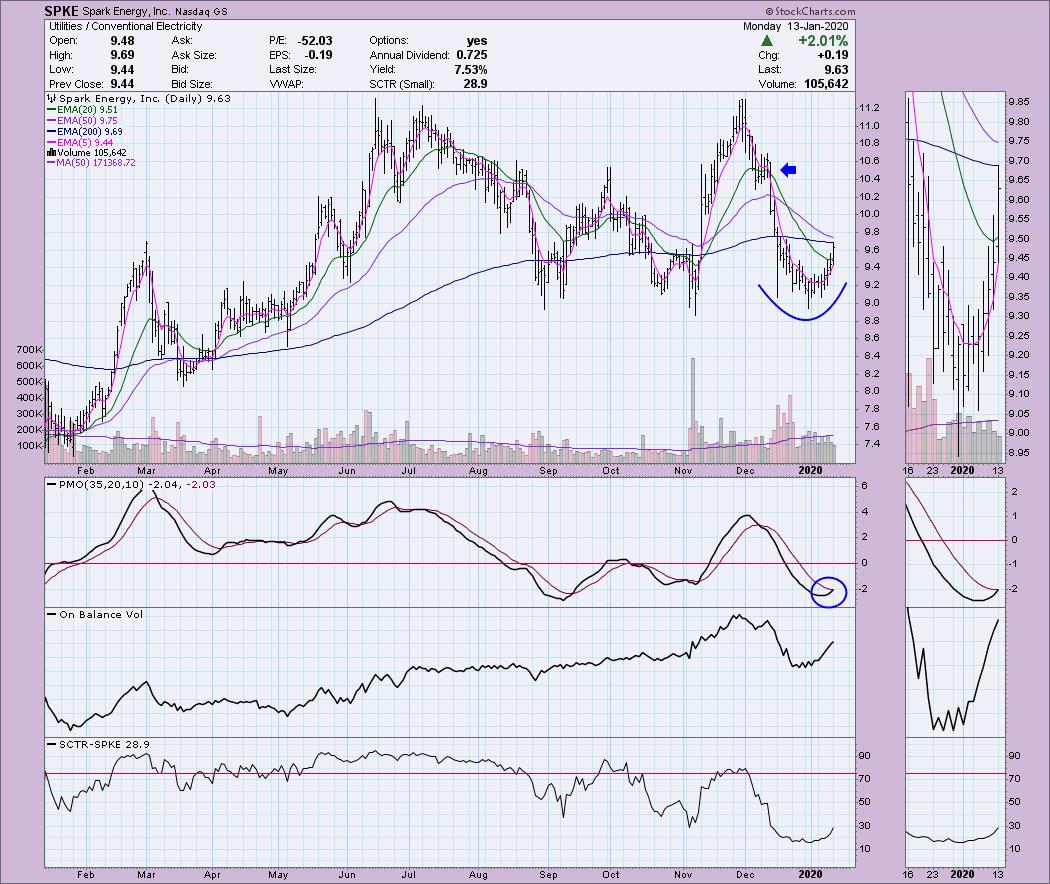Screen dimensions: 1050x884
Task: Click the volume bars icon in the legend
Action: pos(52,153)
